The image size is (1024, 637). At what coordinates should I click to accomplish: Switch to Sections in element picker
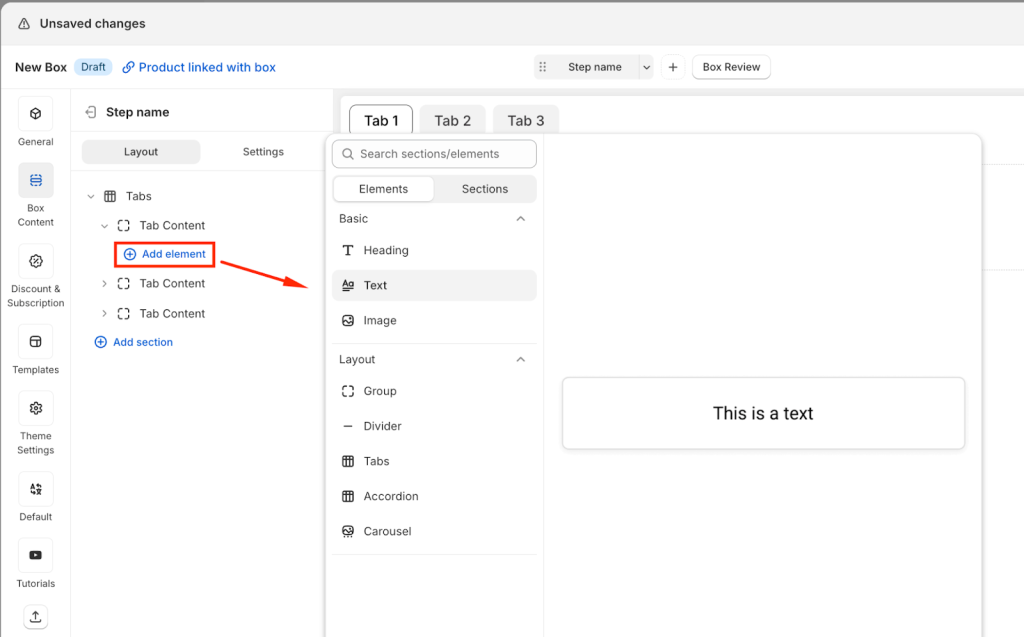[485, 189]
